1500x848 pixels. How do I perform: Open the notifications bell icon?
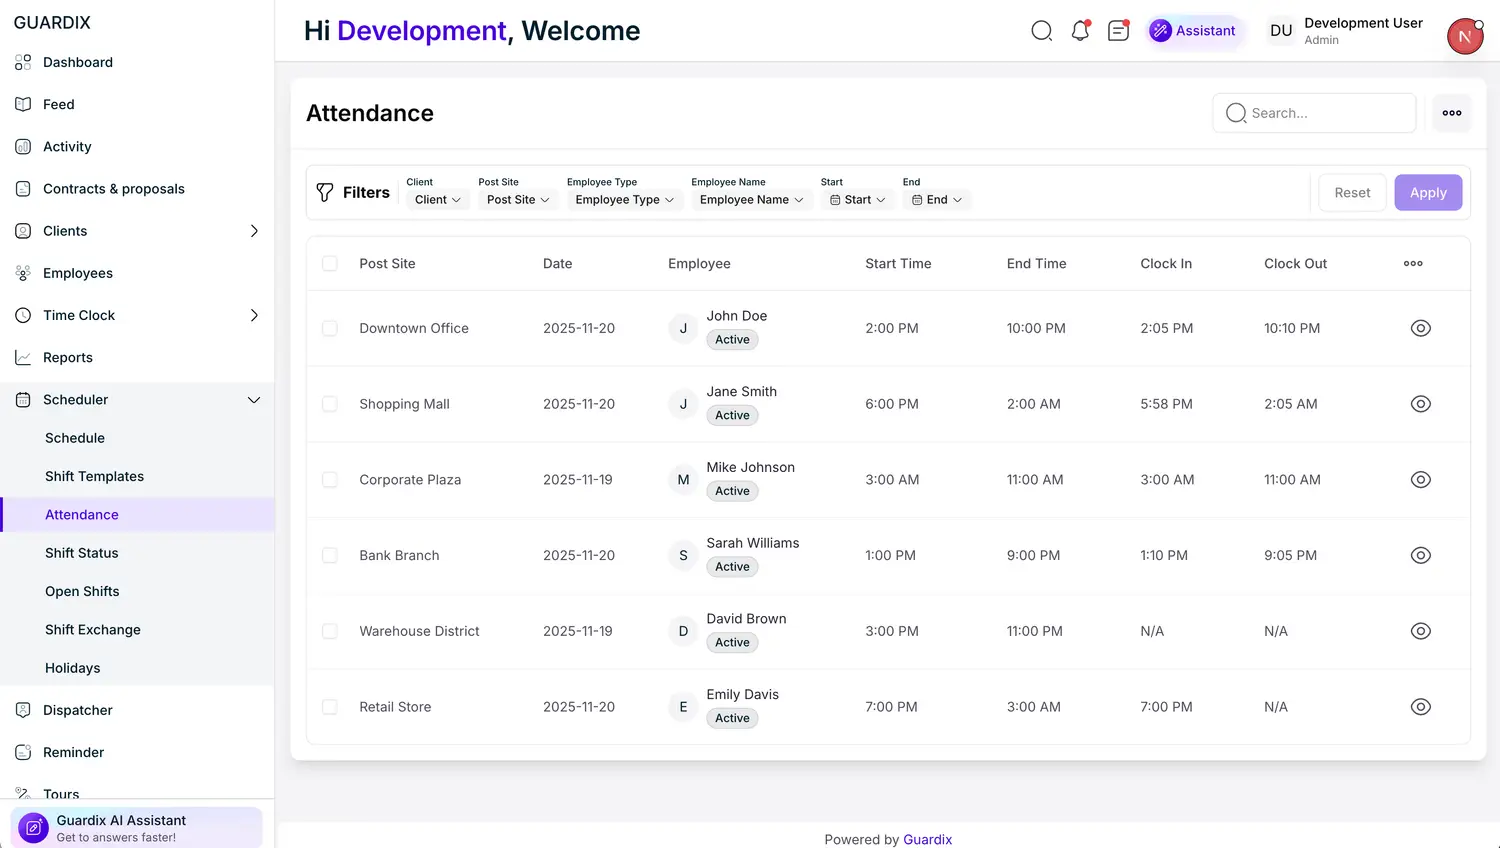(1080, 31)
